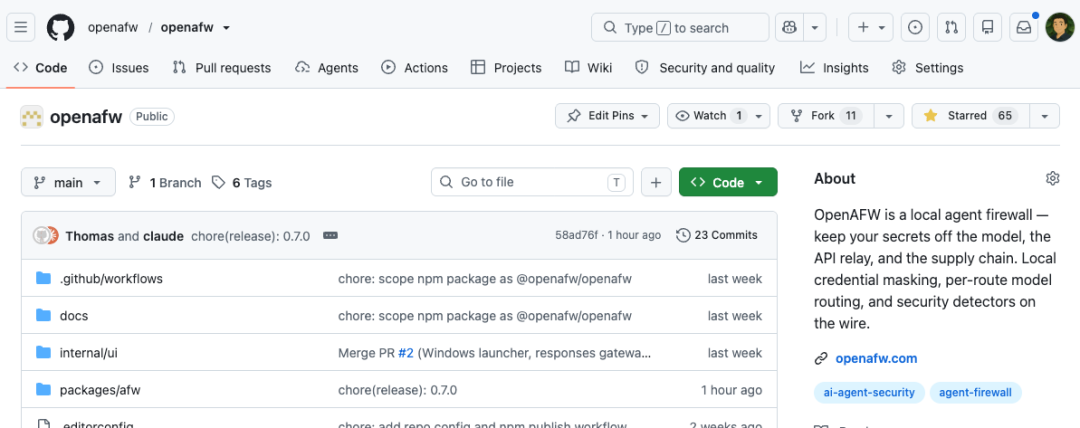Viewport: 1080px width, 428px height.
Task: Click the packages/afw folder icon
Action: click(43, 390)
